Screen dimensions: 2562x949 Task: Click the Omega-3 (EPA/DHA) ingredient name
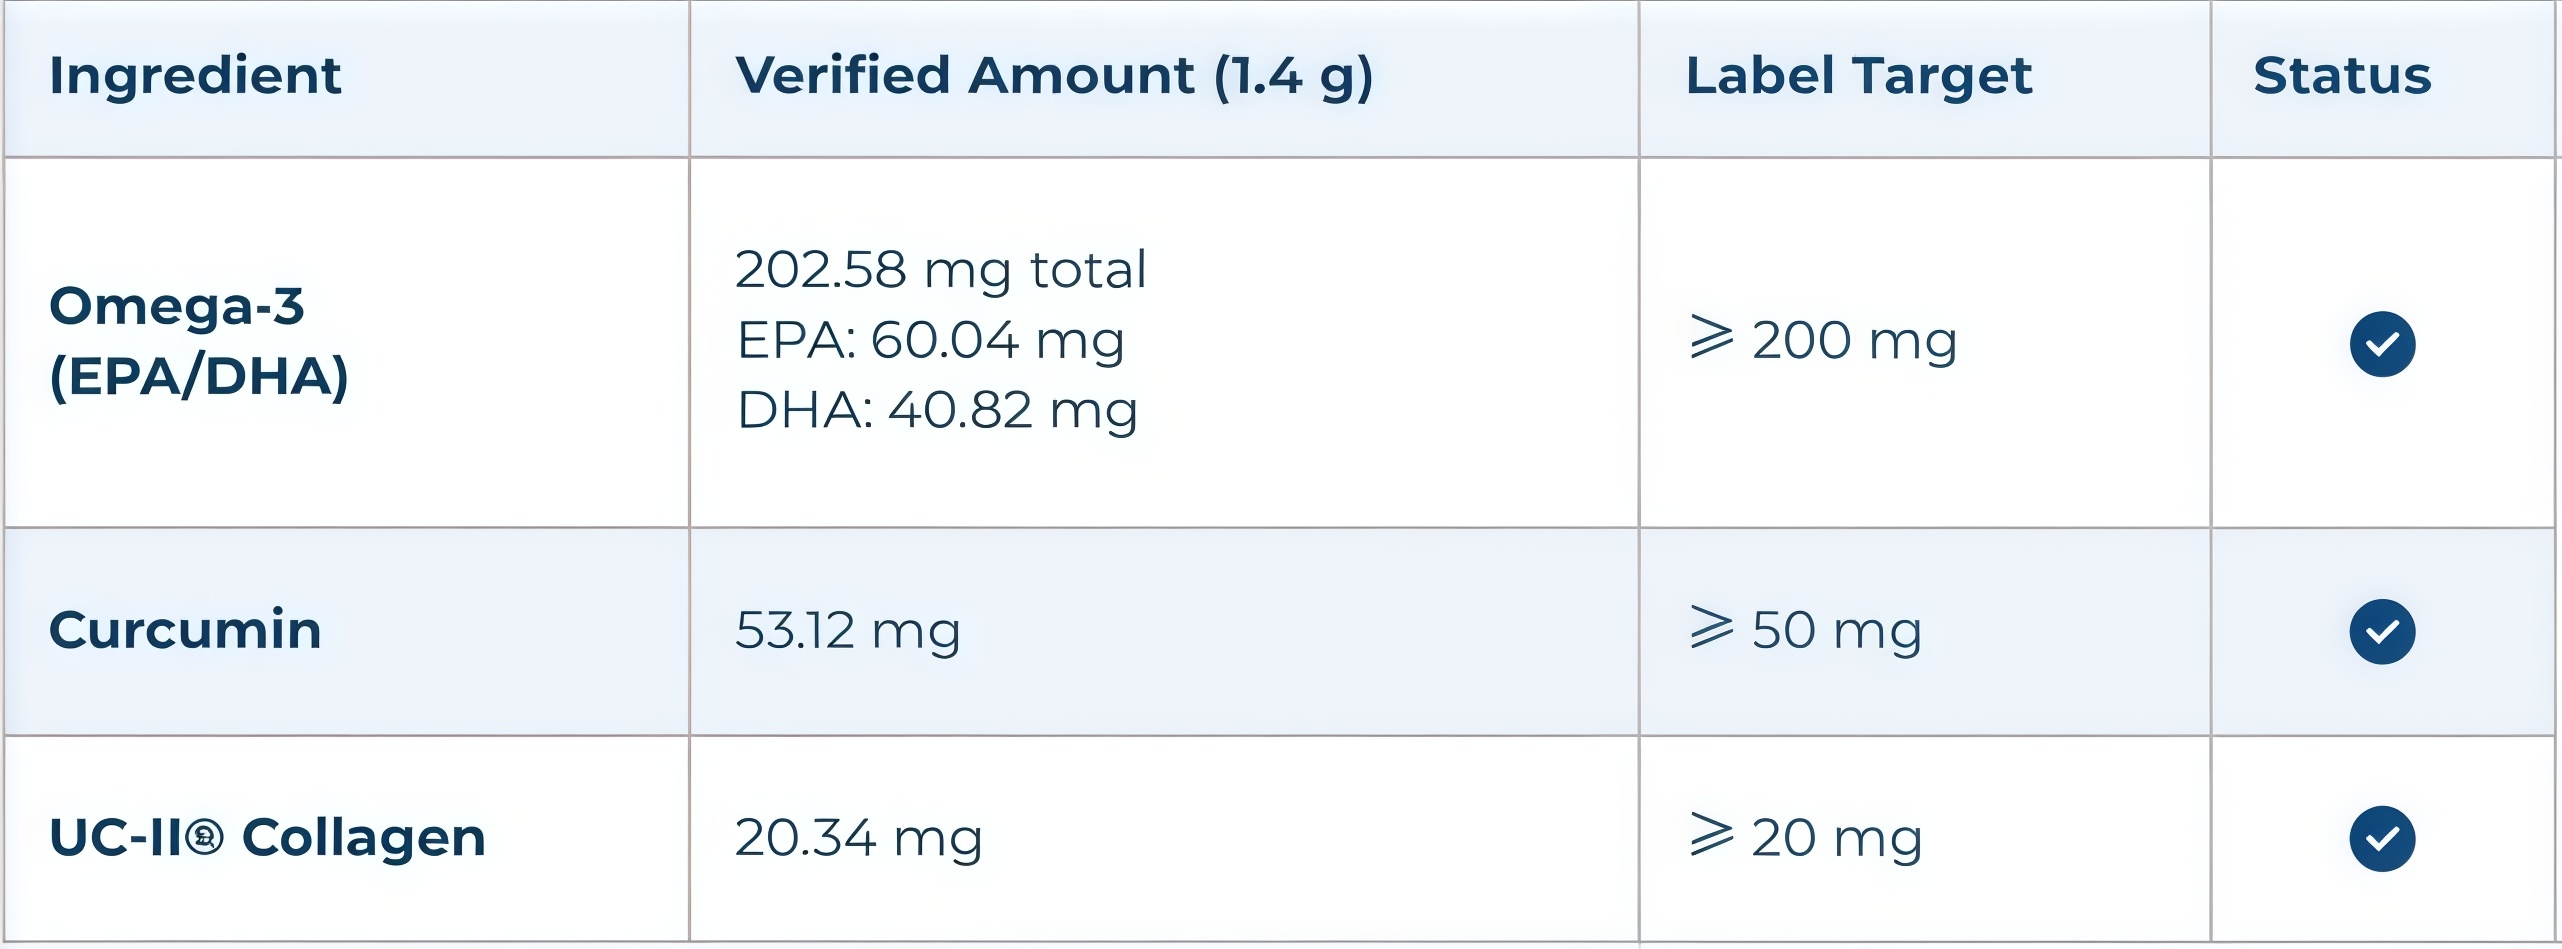pyautogui.click(x=199, y=341)
